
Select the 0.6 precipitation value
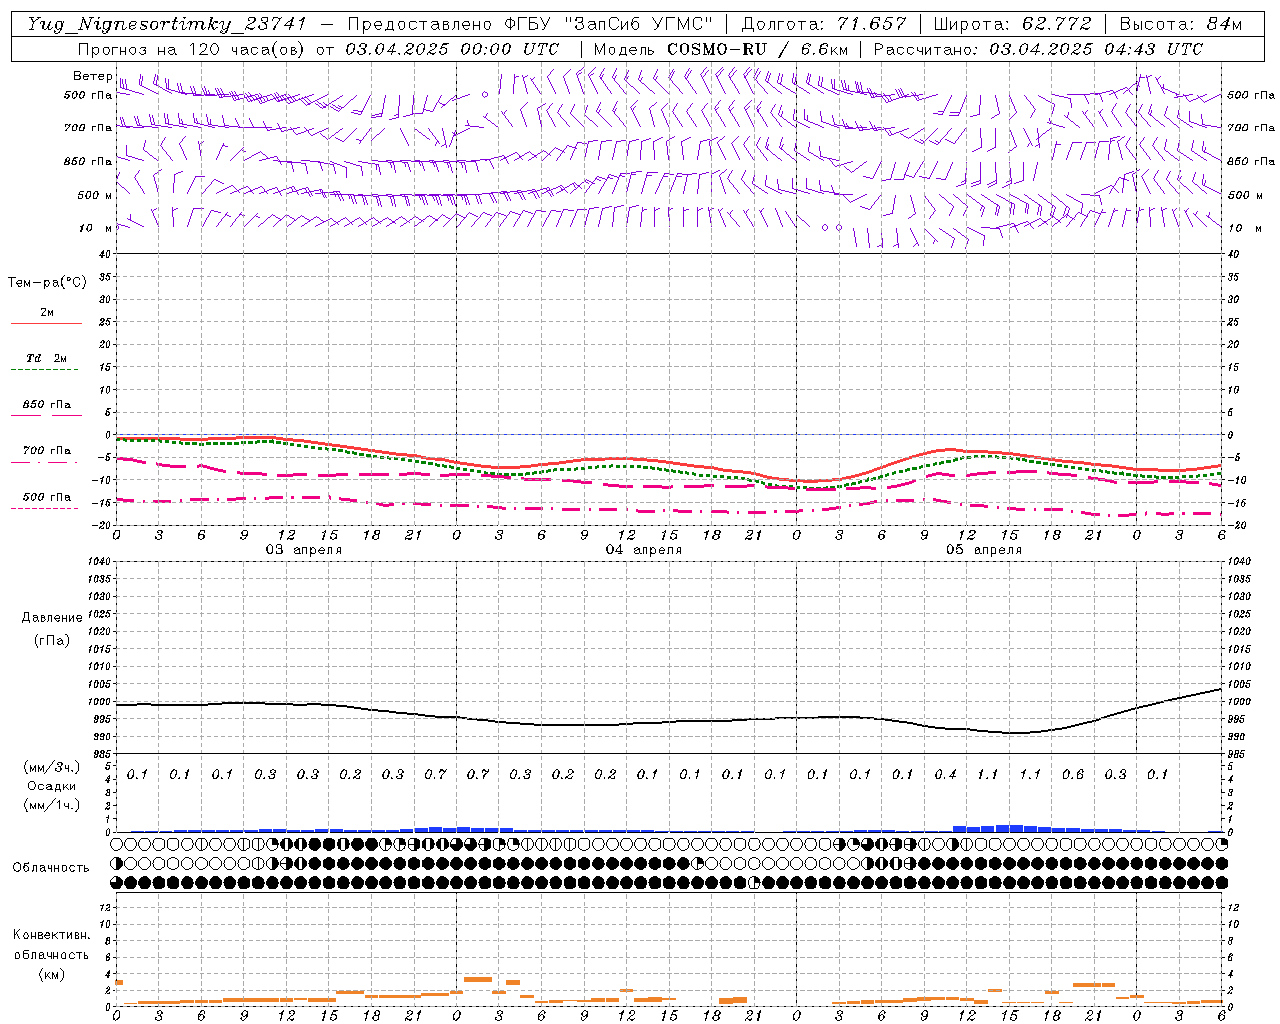(x=1073, y=774)
